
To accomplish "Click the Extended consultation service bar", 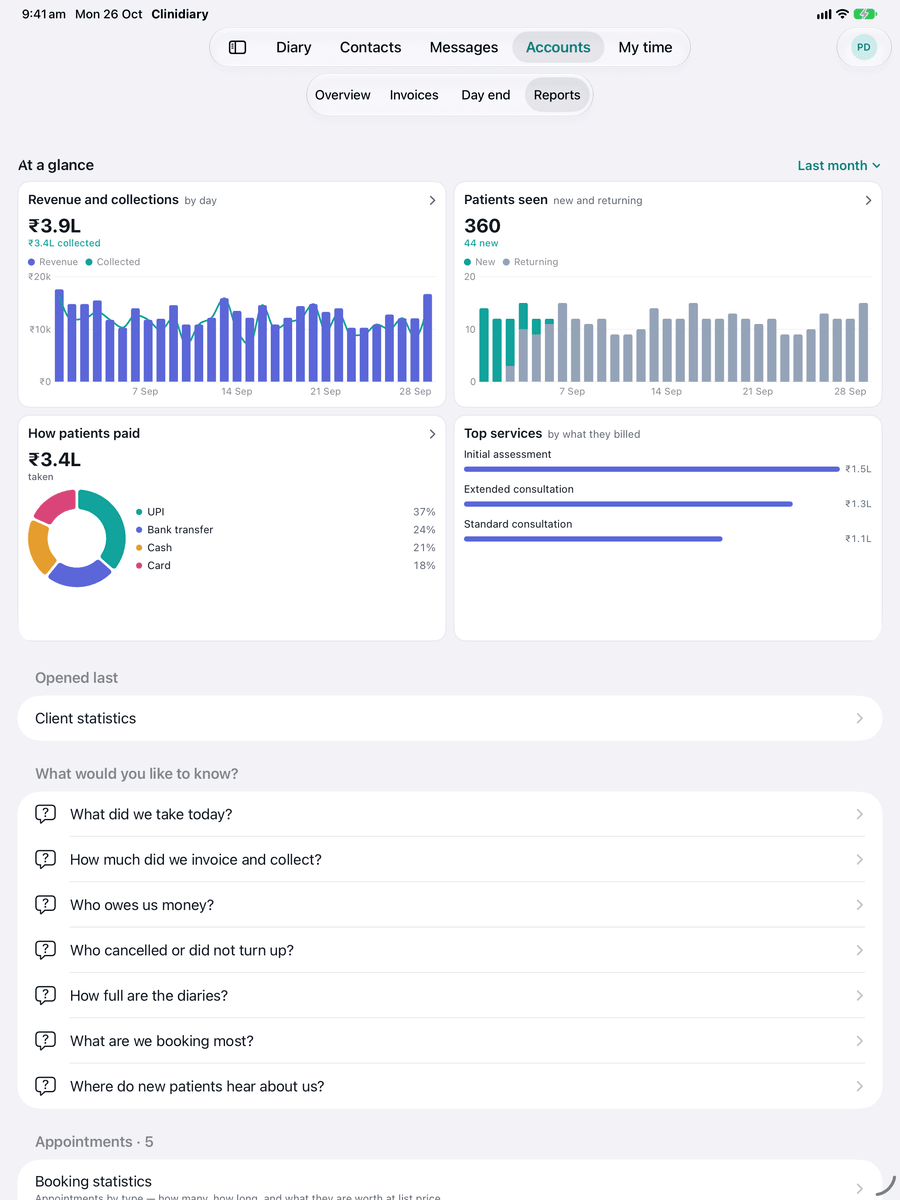I will coord(628,504).
